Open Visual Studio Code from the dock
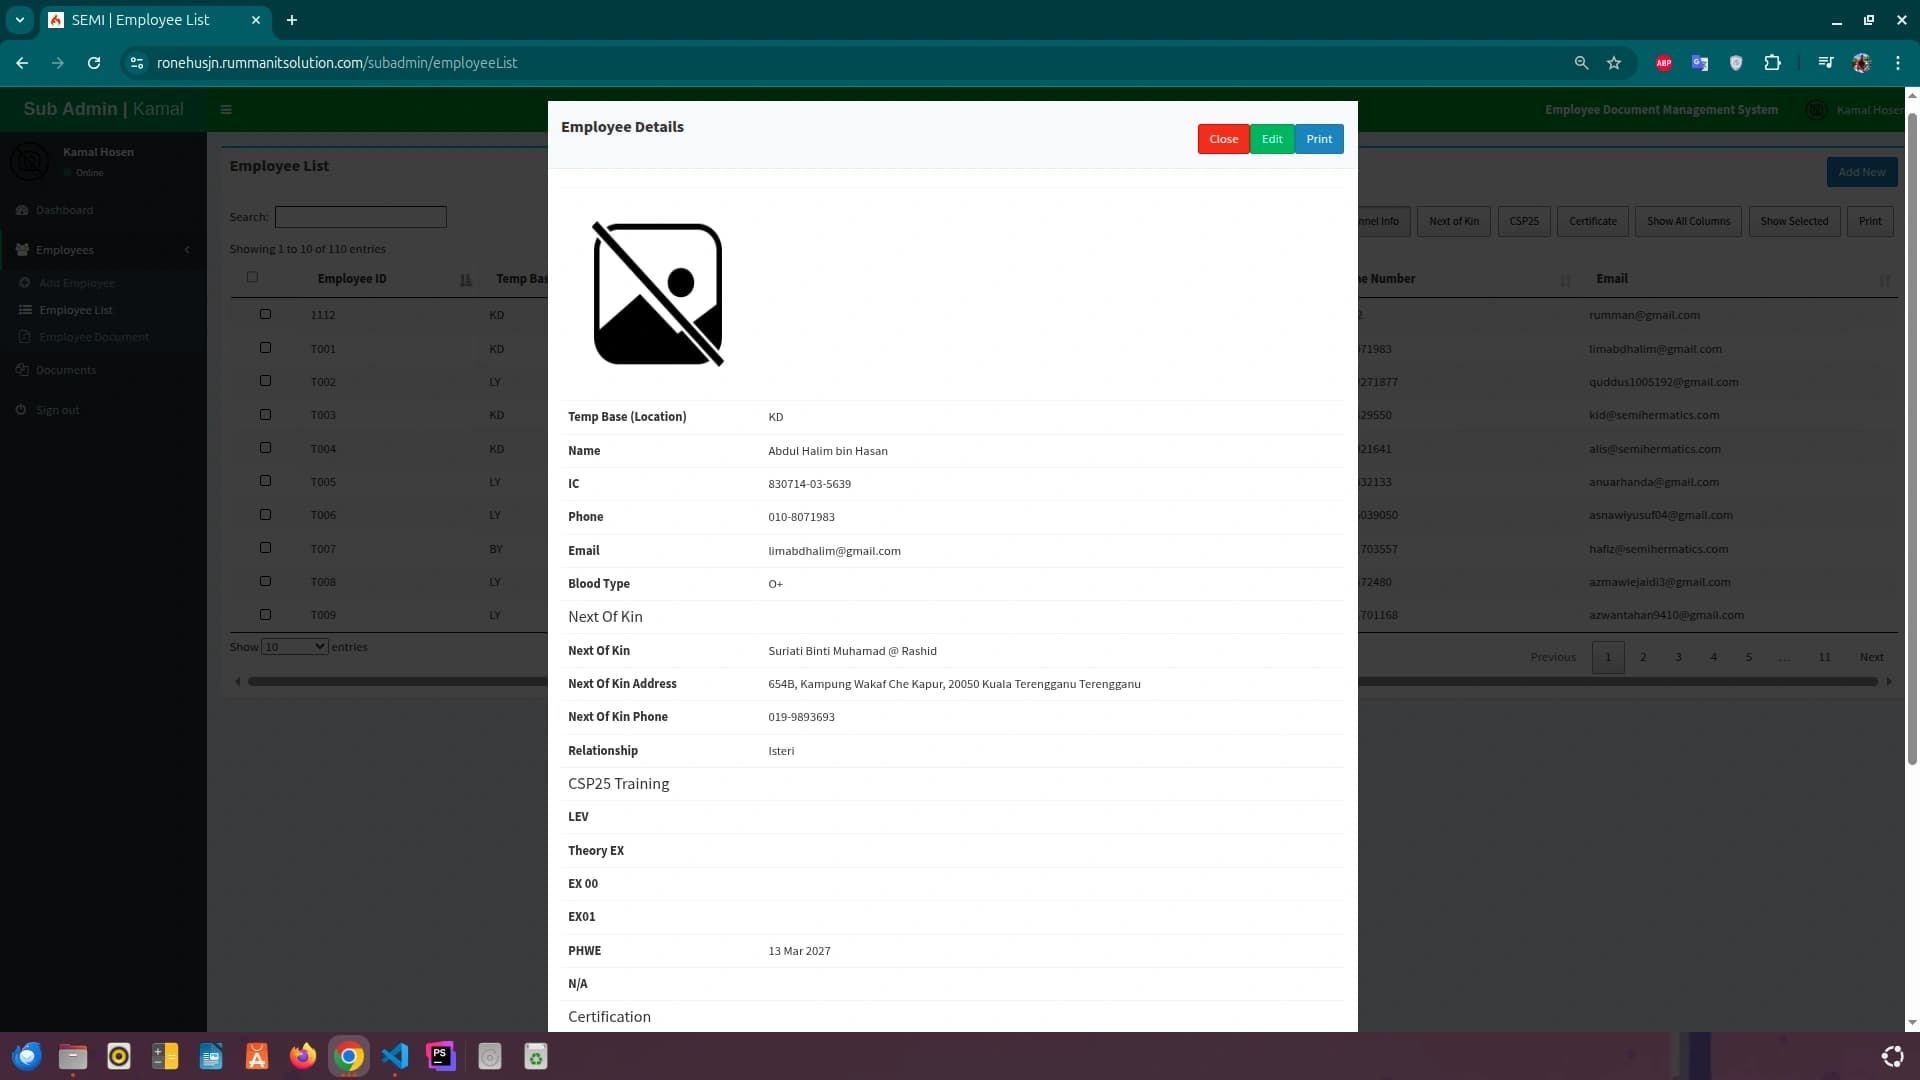Screen dimensions: 1920x1080 pos(395,1056)
